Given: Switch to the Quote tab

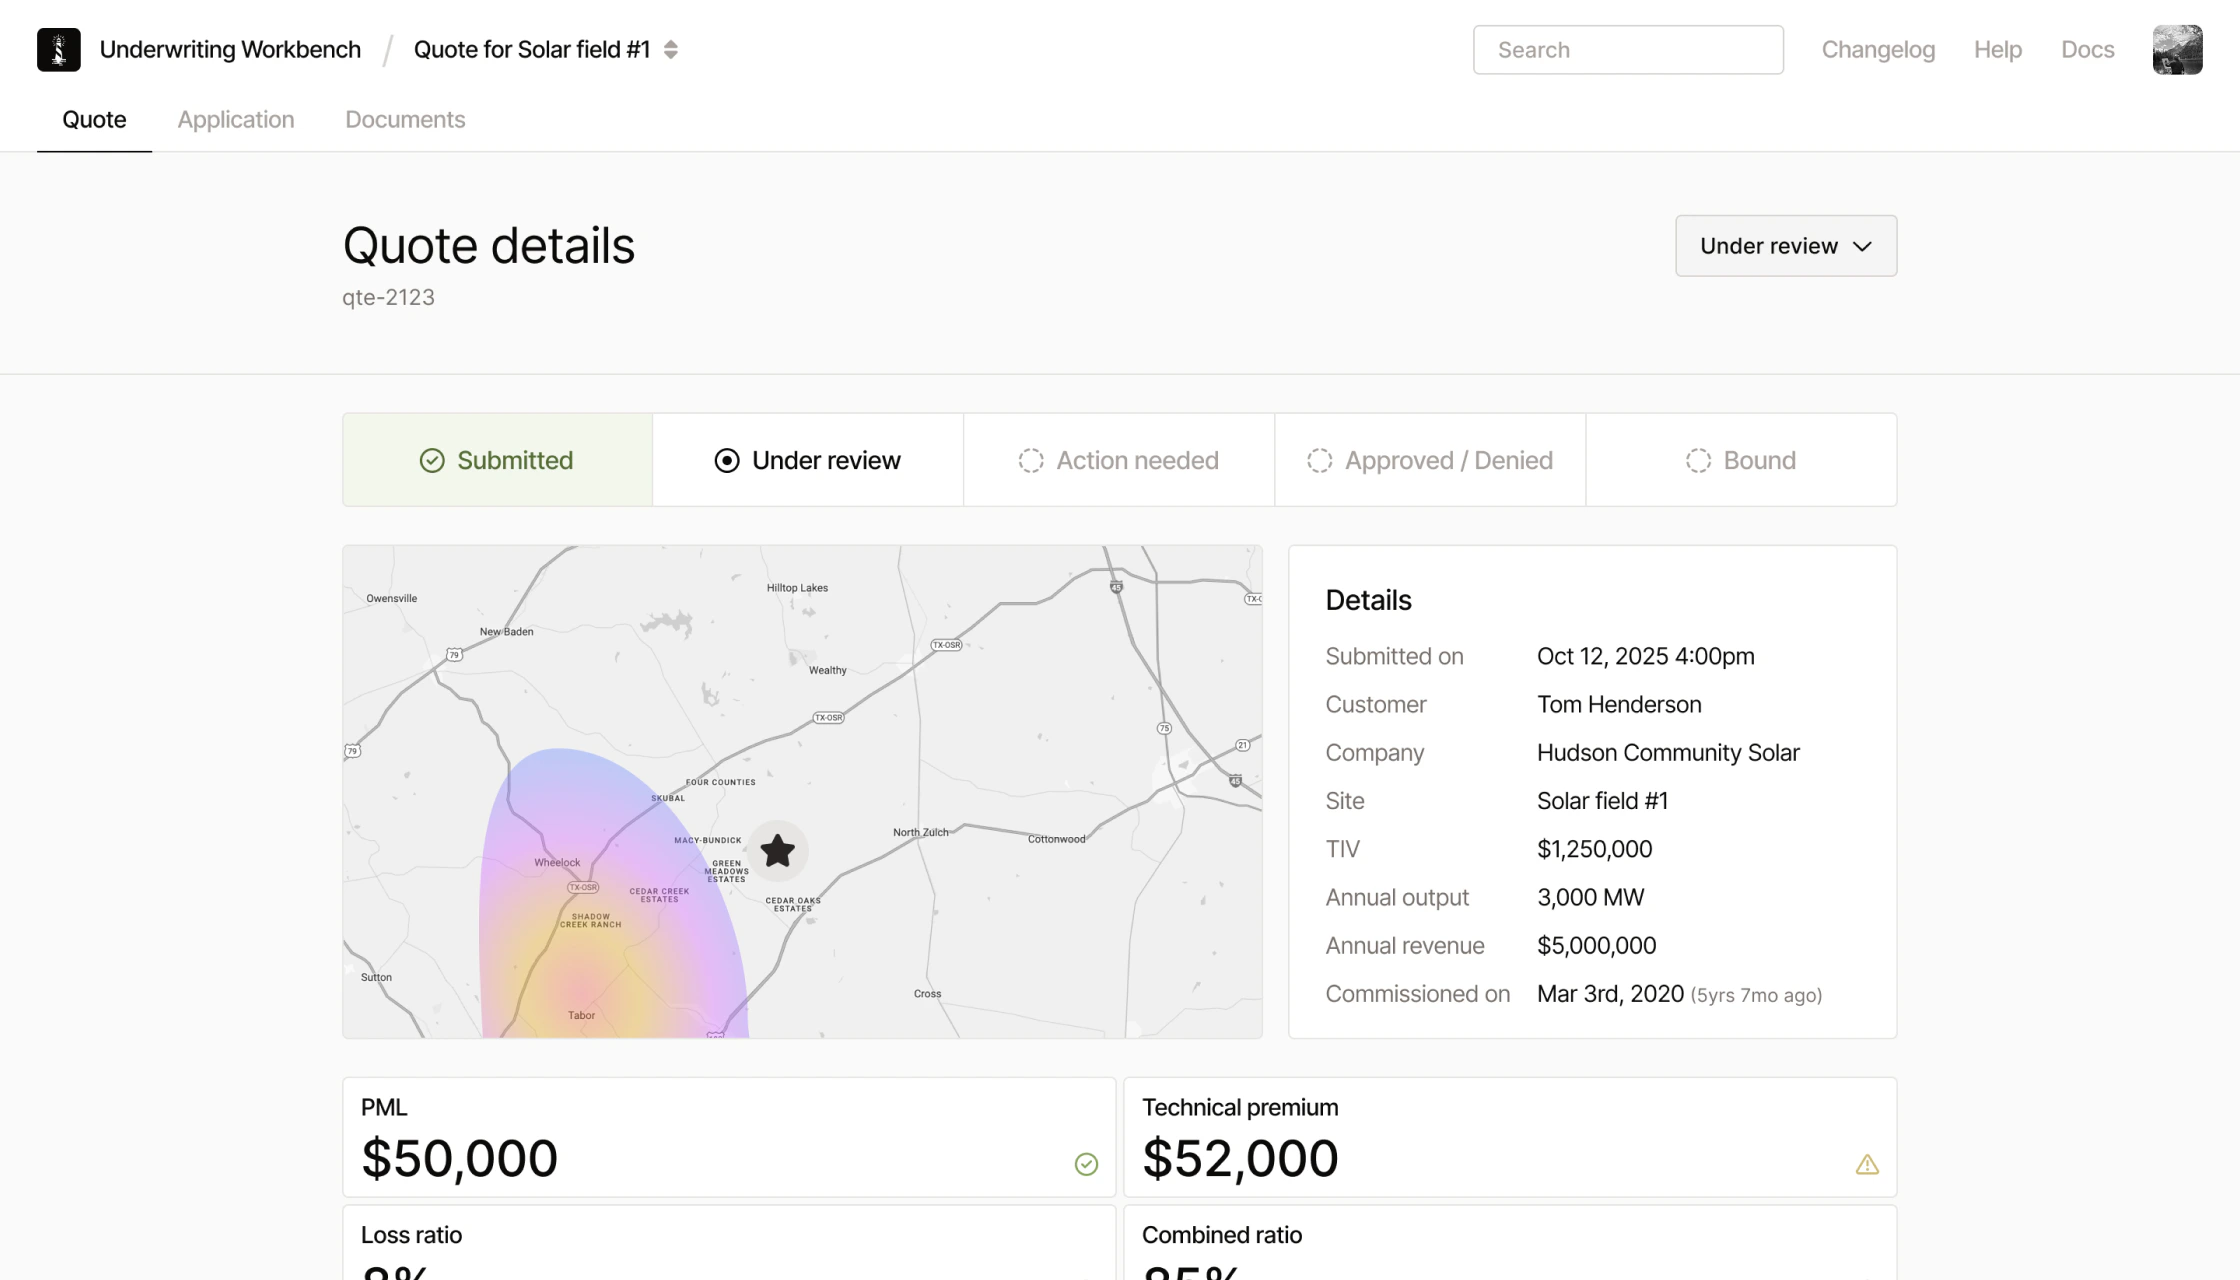Looking at the screenshot, I should coord(94,120).
